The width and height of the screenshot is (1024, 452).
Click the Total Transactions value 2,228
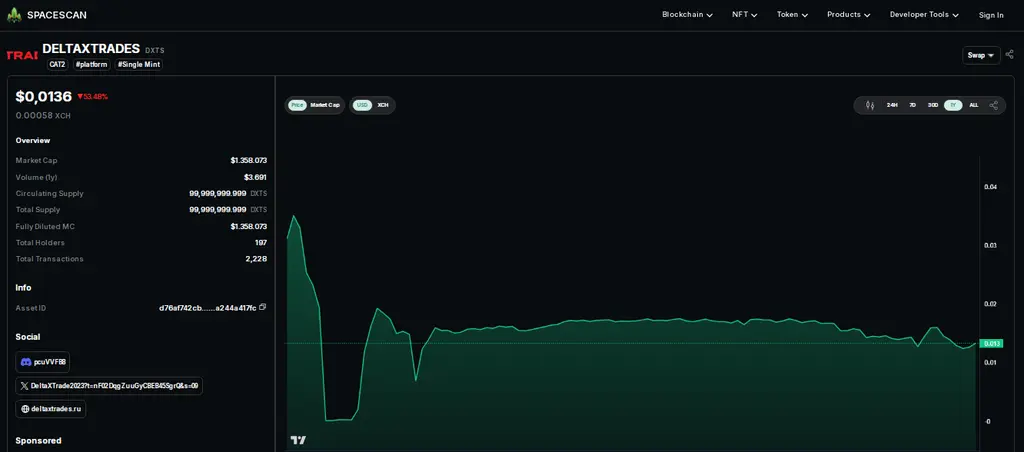pos(256,259)
